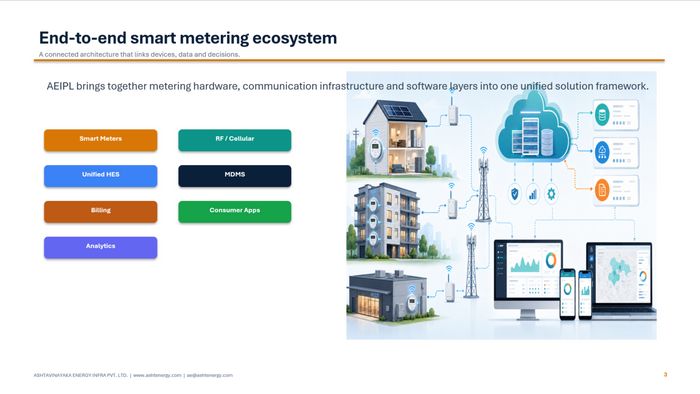This screenshot has width=700, height=394.
Task: Click the desktop monitor dashboard
Action: pyautogui.click(x=528, y=279)
